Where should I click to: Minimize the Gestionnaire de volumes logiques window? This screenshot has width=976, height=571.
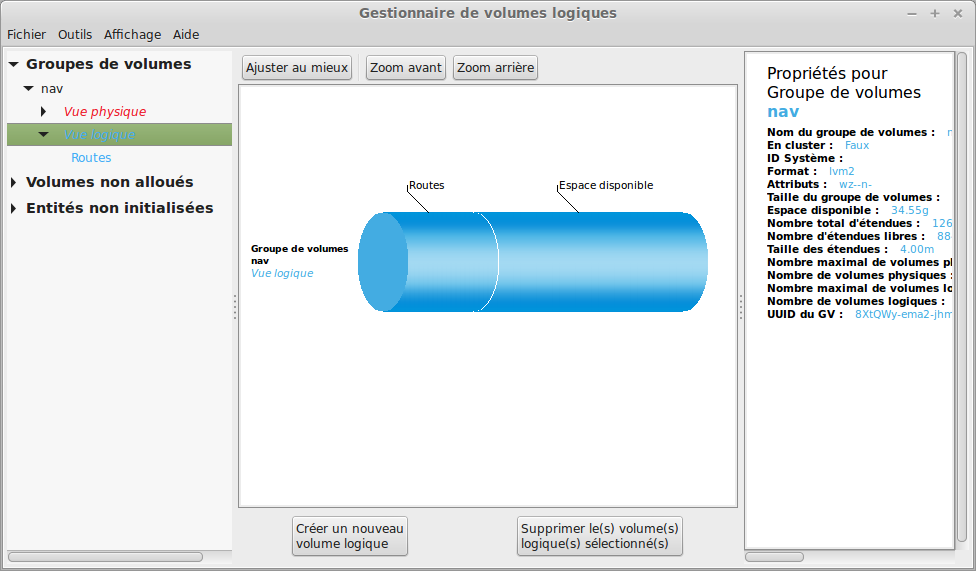click(x=912, y=13)
